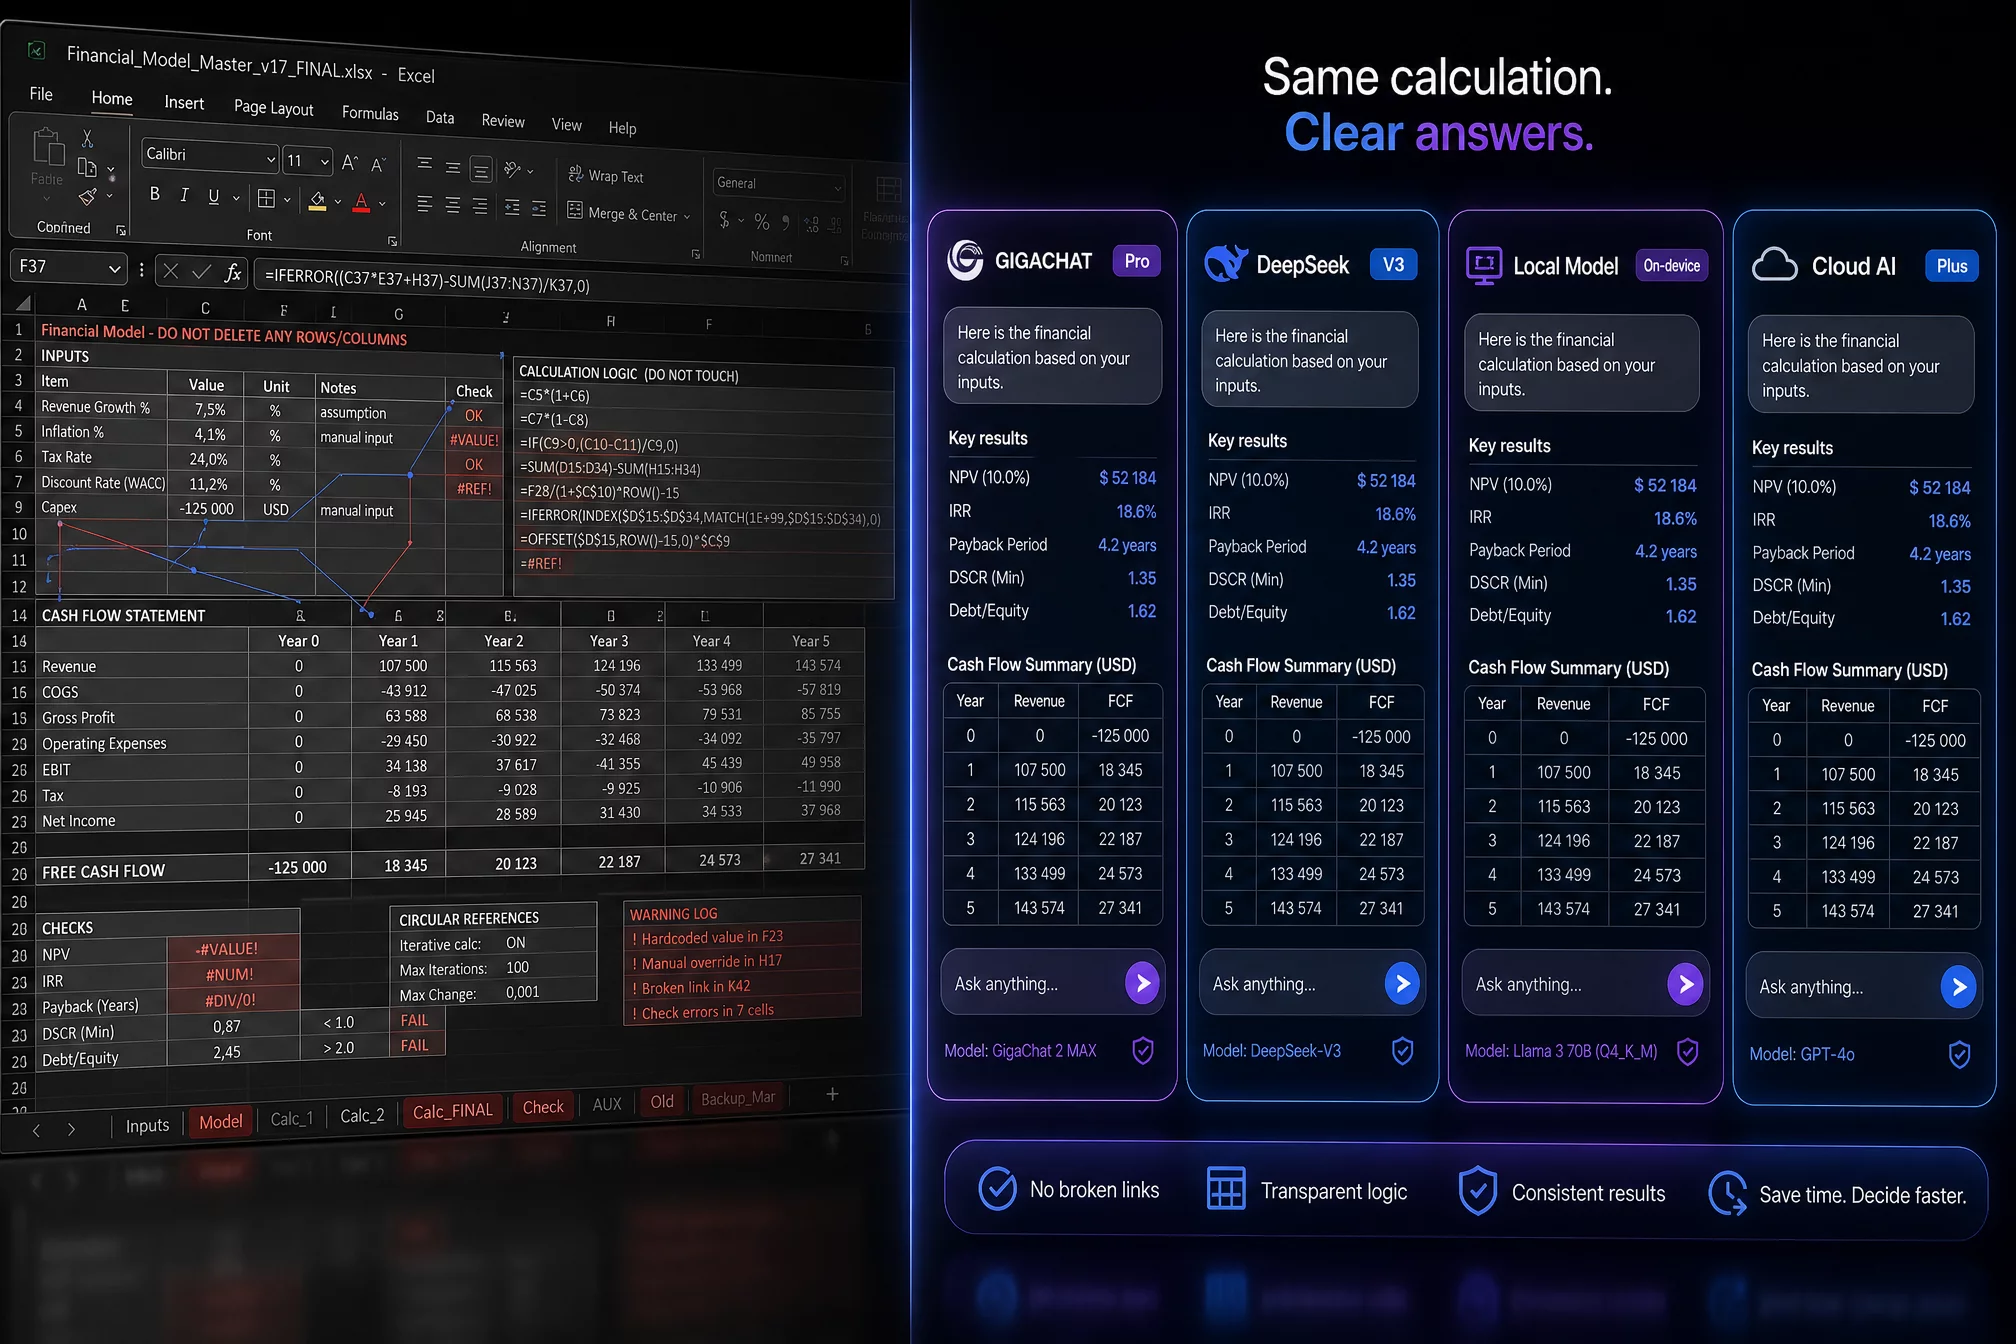The width and height of the screenshot is (2016, 1344).
Task: Click the Paste clipboard icon in Excel
Action: 48,147
